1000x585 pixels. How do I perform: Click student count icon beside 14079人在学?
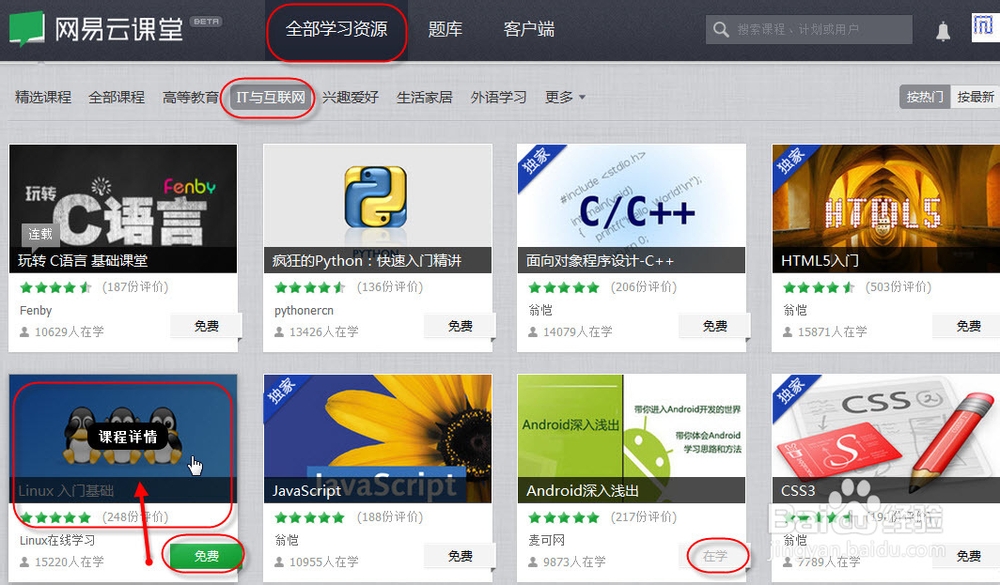pyautogui.click(x=533, y=332)
